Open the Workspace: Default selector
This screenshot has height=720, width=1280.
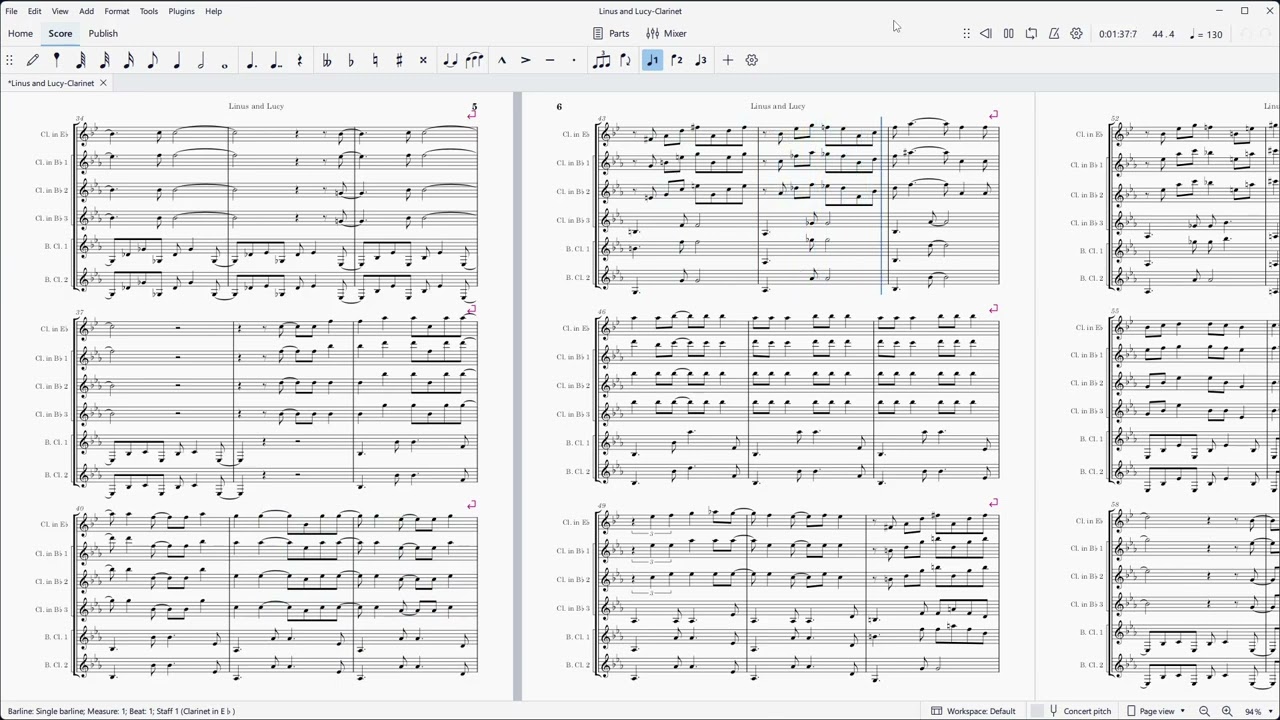pos(973,711)
